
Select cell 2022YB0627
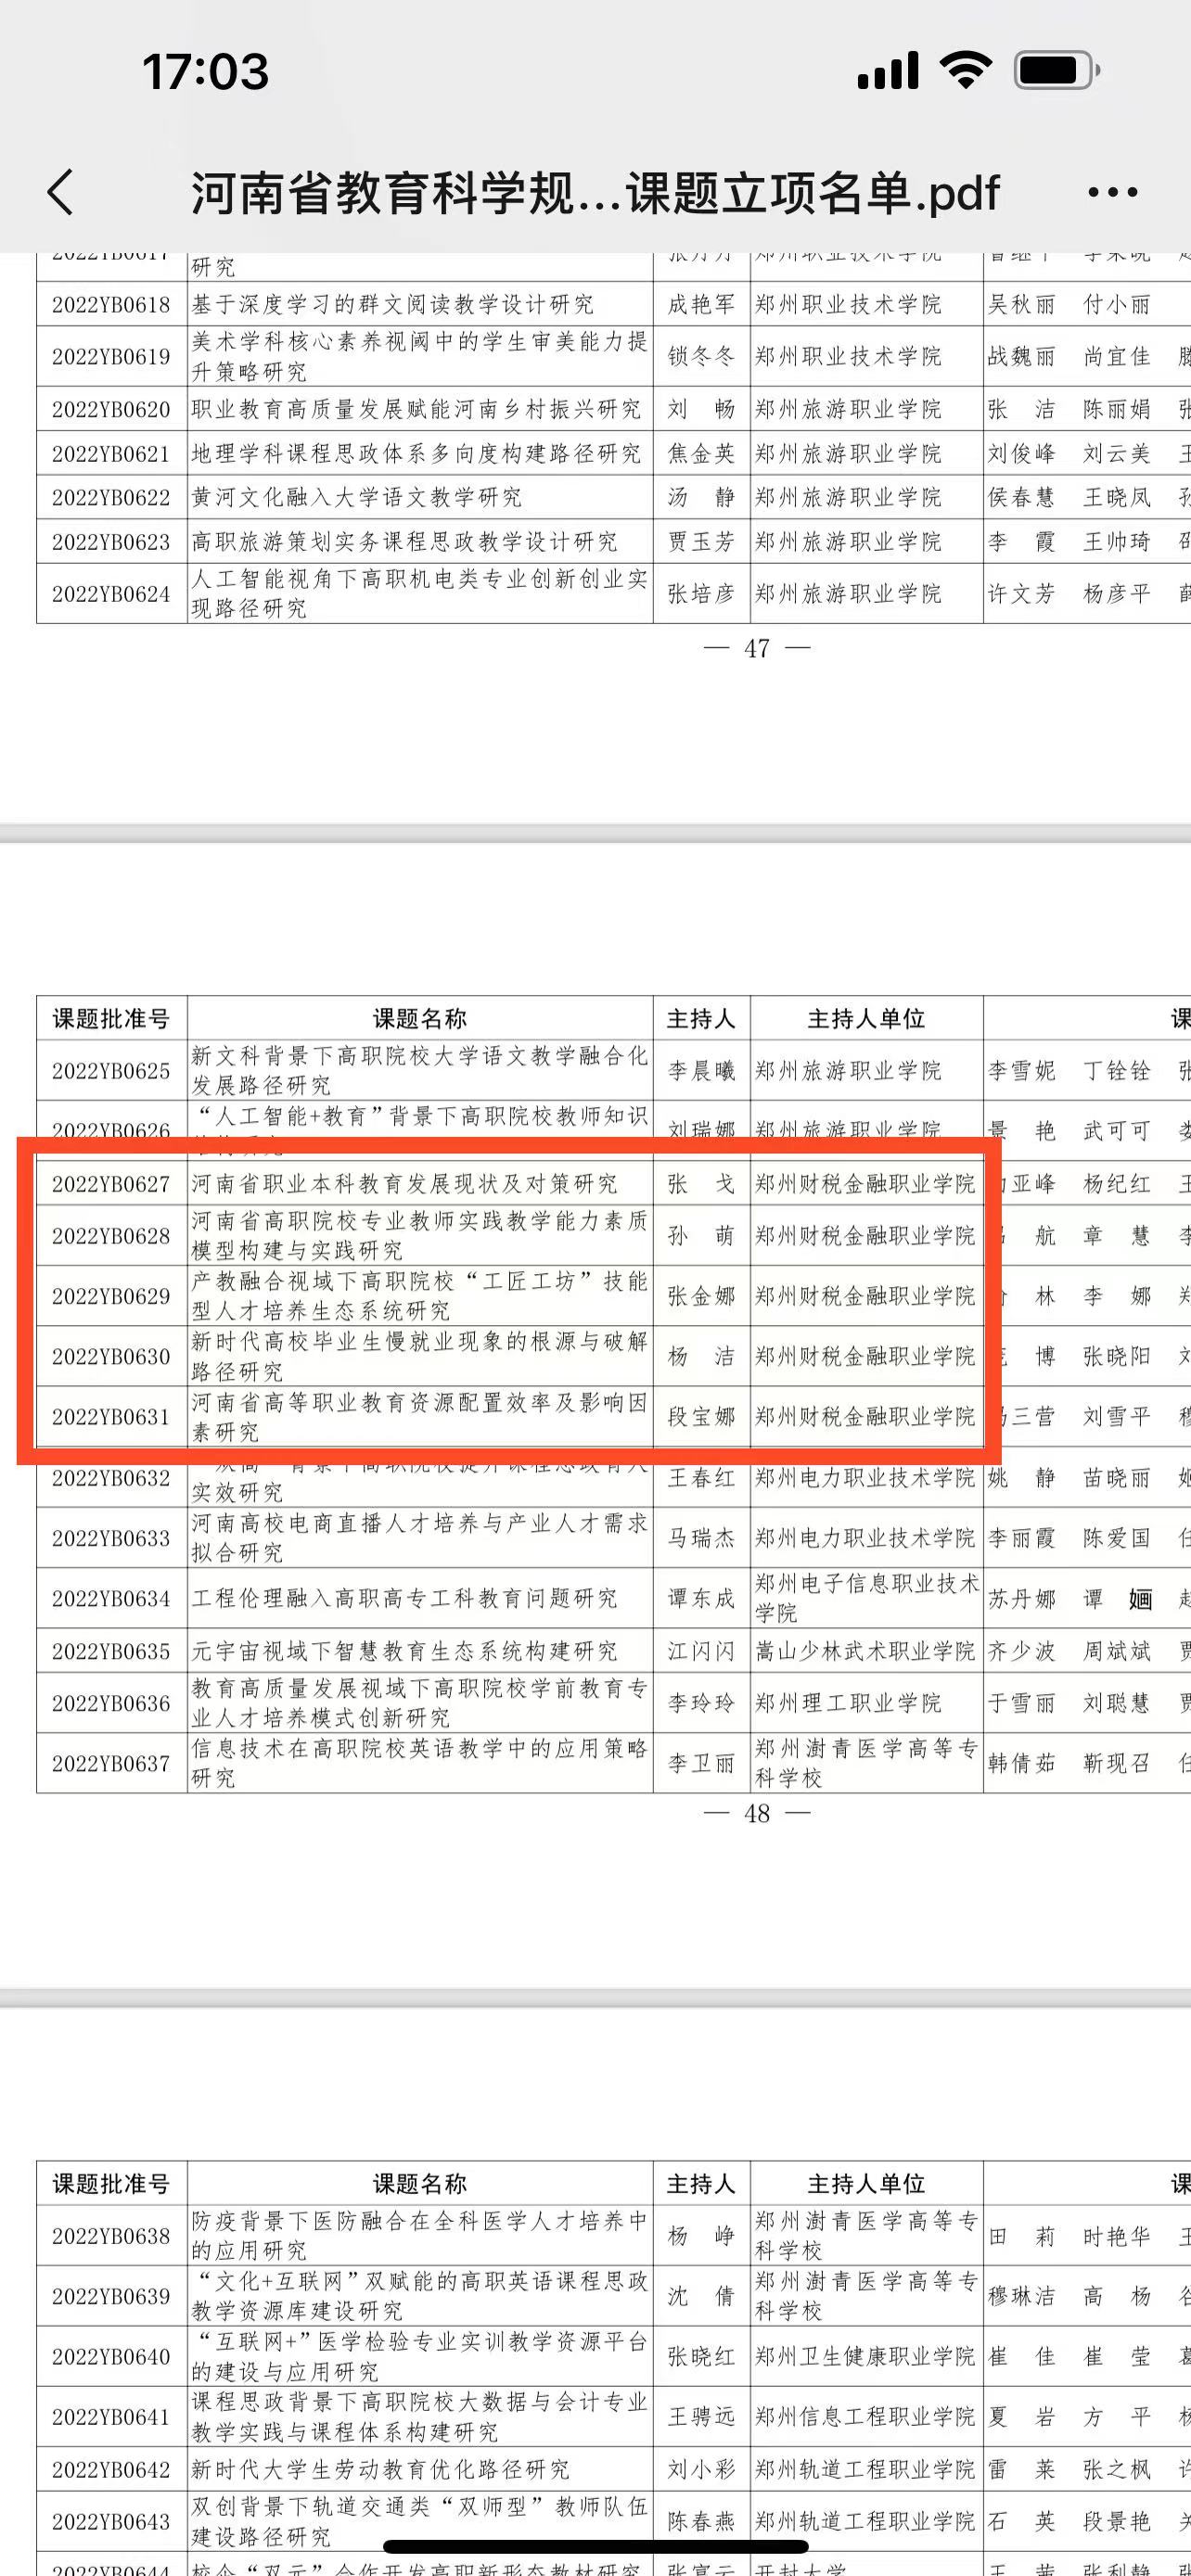click(x=111, y=1185)
